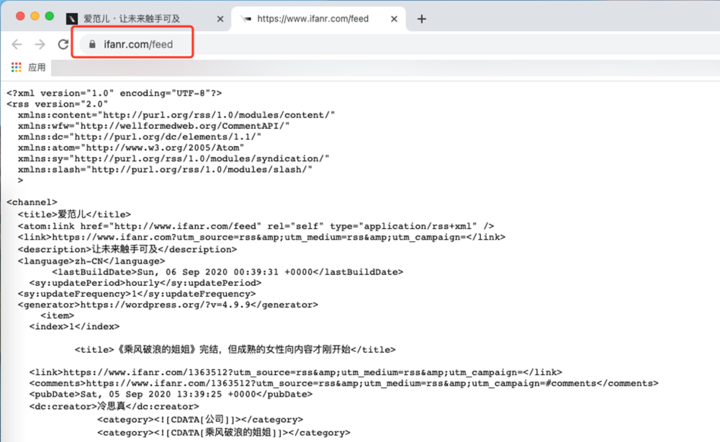Viewport: 720px width, 442px height.
Task: Click the xmlns:wfw namespace line
Action: pyautogui.click(x=154, y=126)
